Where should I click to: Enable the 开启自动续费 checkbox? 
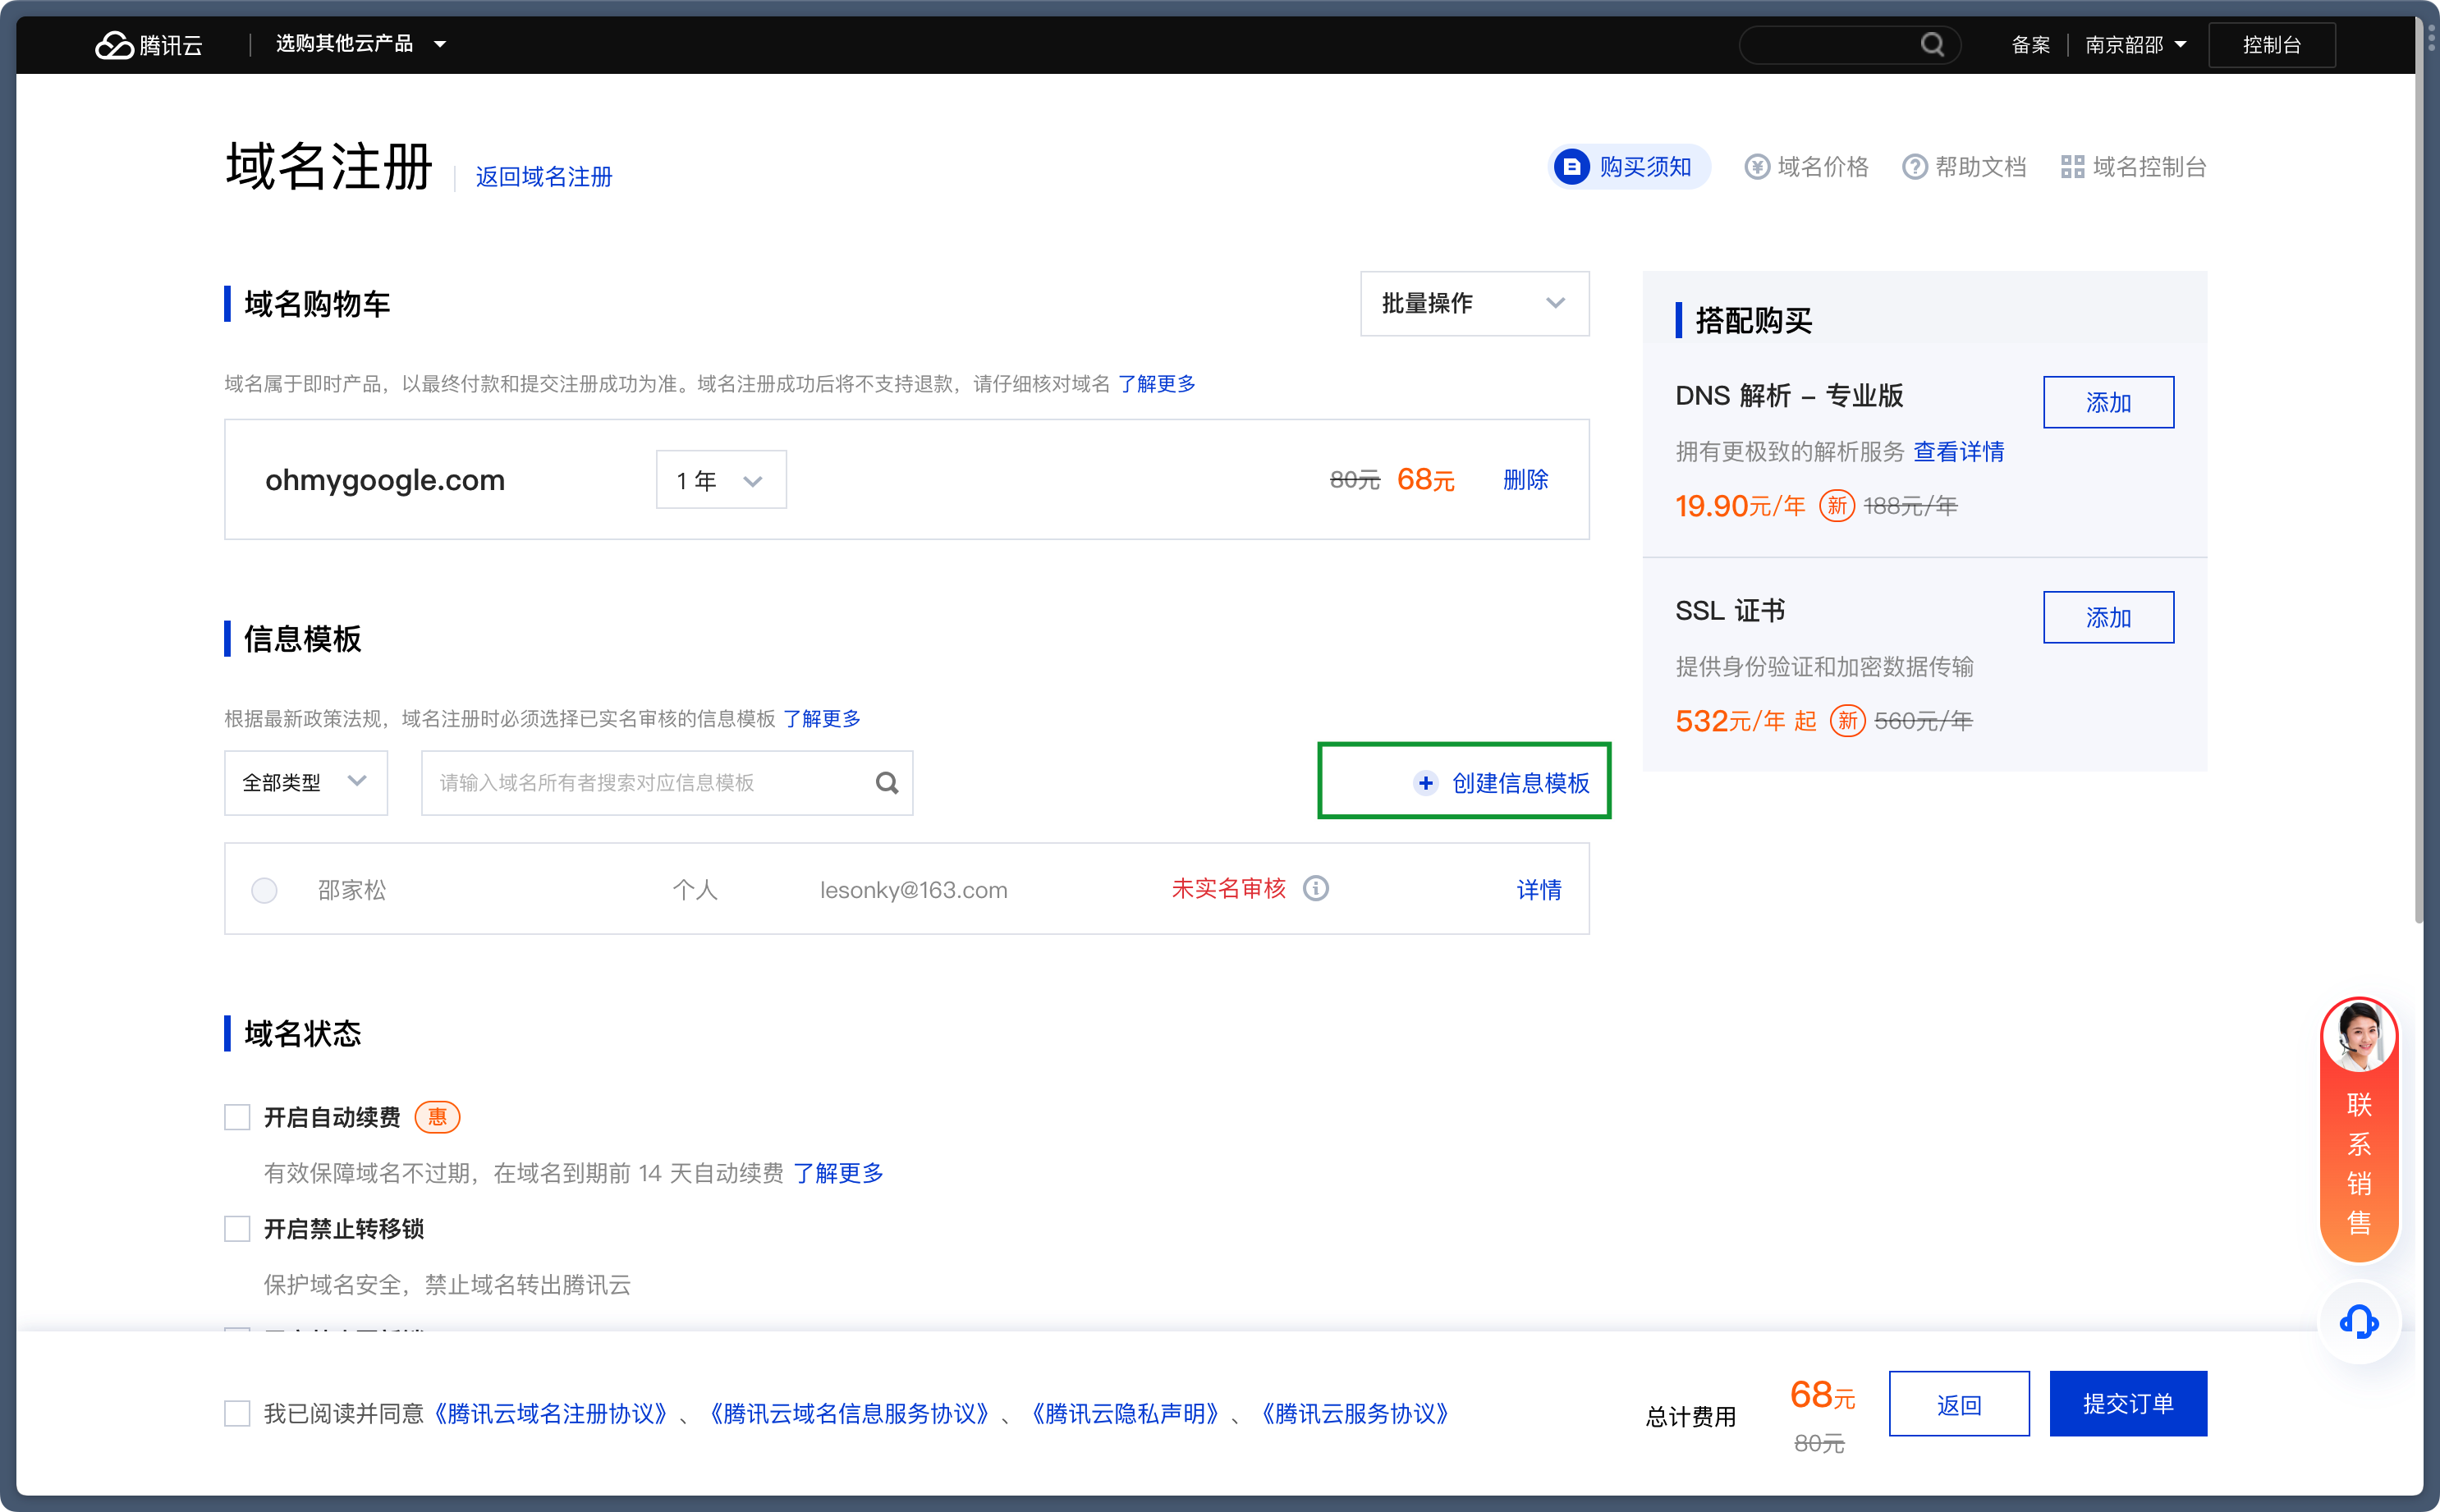[237, 1117]
